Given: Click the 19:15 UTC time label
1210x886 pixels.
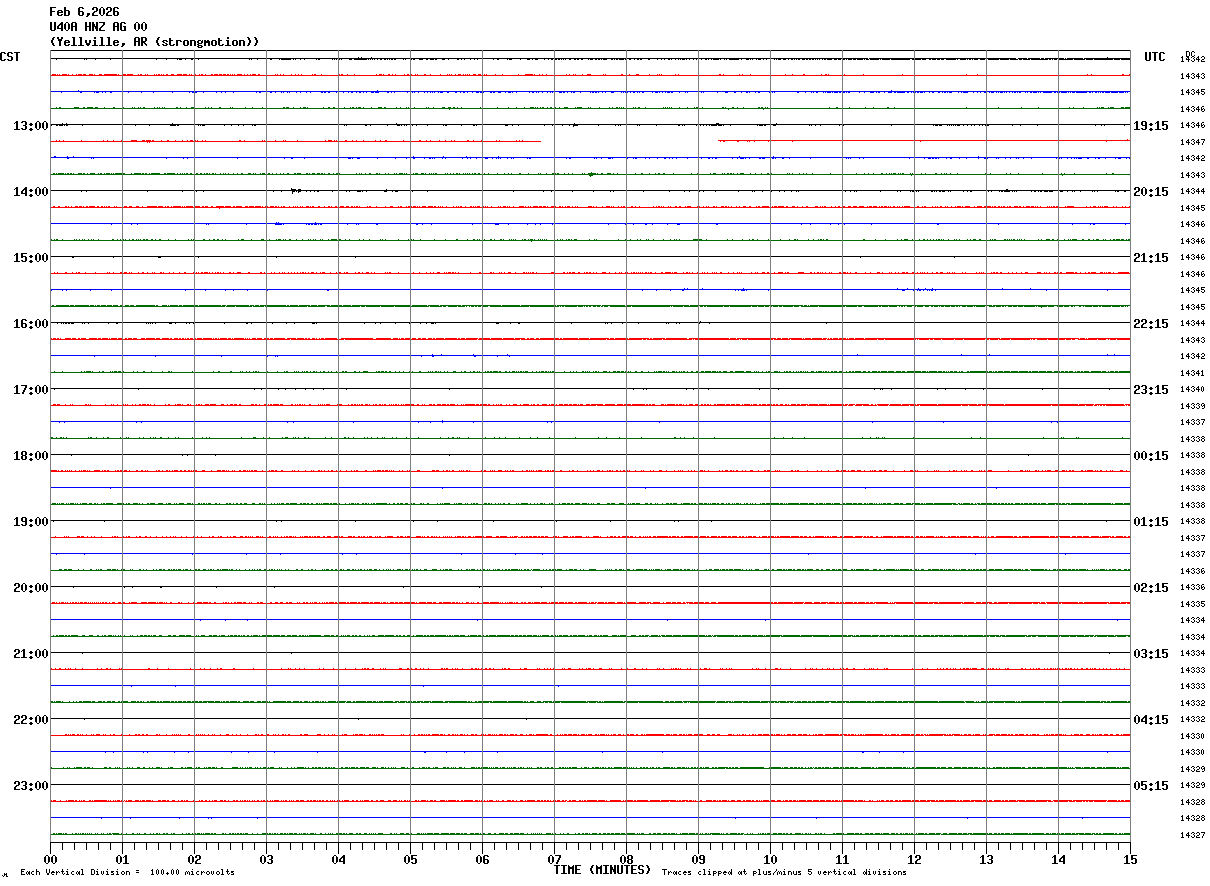Looking at the screenshot, I should tap(1150, 126).
